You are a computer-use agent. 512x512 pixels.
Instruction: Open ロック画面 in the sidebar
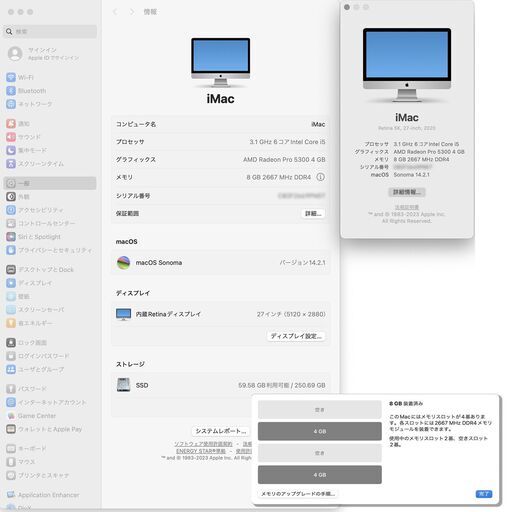coord(50,342)
